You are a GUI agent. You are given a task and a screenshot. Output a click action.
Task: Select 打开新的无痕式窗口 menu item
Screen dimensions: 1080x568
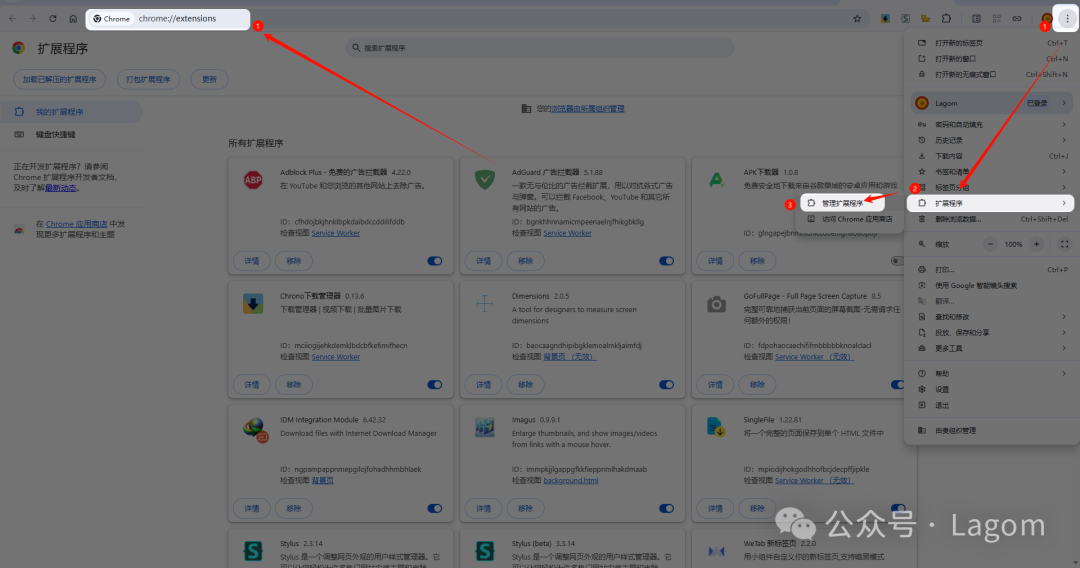tap(992, 74)
